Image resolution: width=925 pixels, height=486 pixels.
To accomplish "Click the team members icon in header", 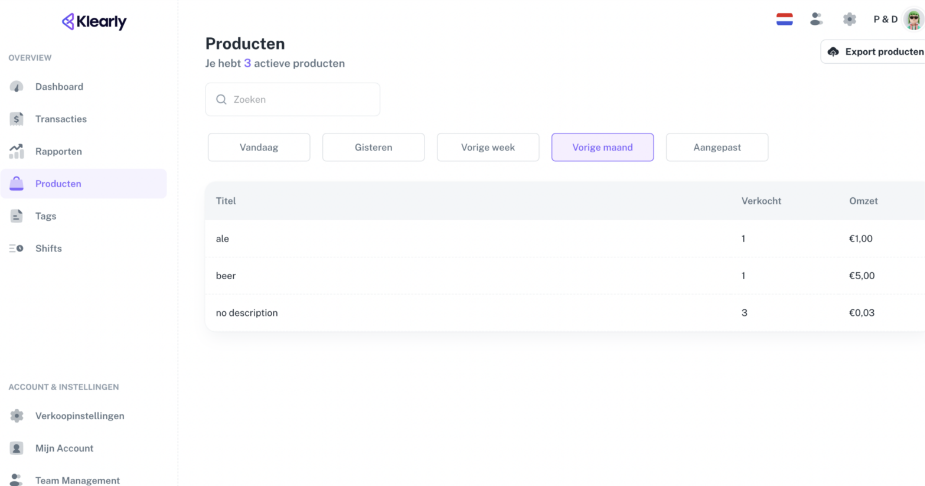I will (817, 19).
